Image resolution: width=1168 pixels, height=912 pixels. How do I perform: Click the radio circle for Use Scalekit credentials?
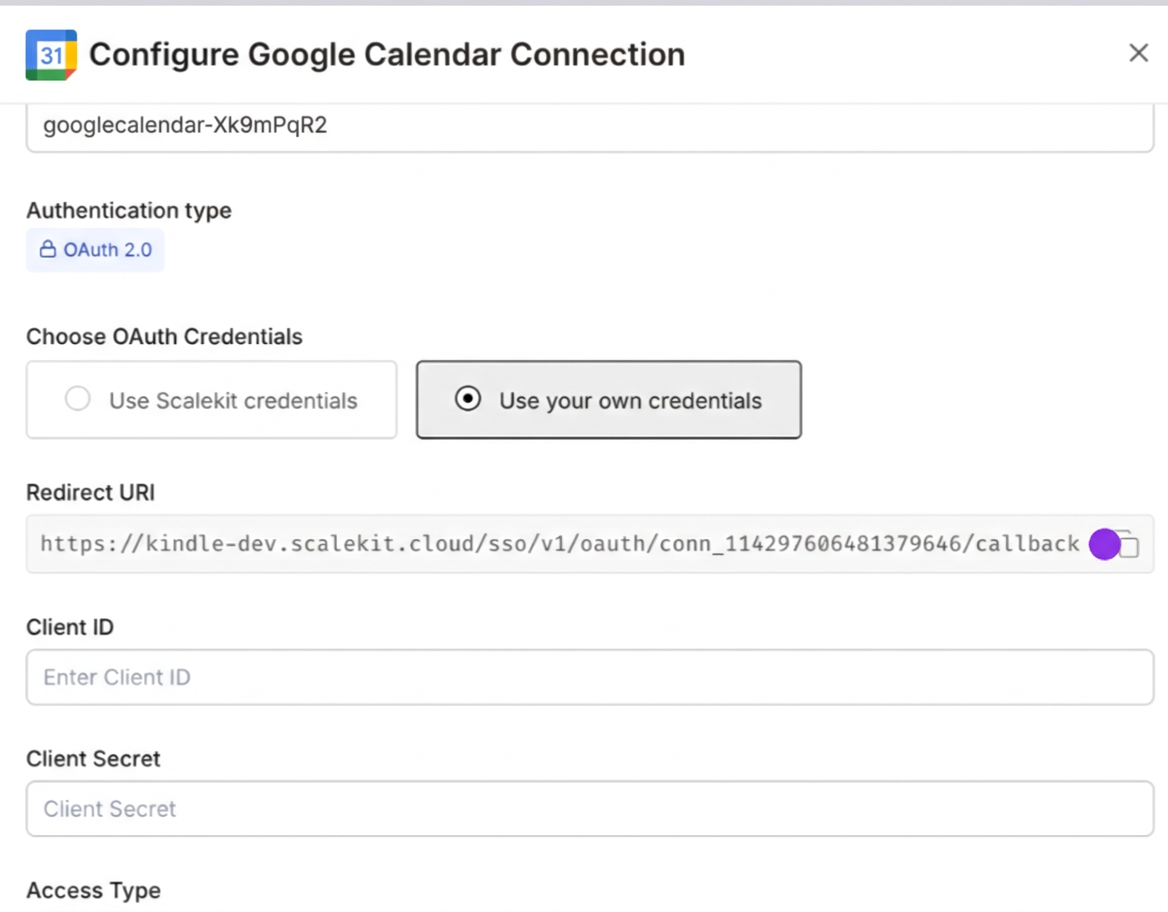pyautogui.click(x=77, y=398)
